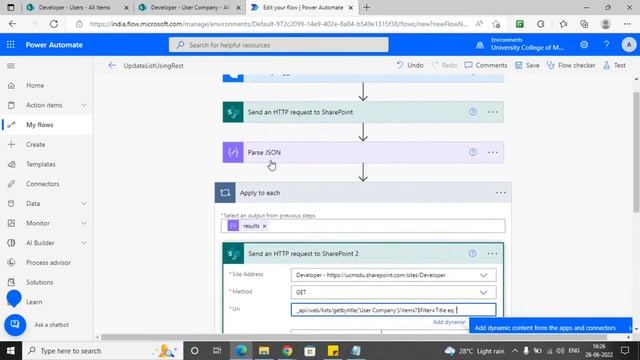Run Flow checker

tap(571, 65)
